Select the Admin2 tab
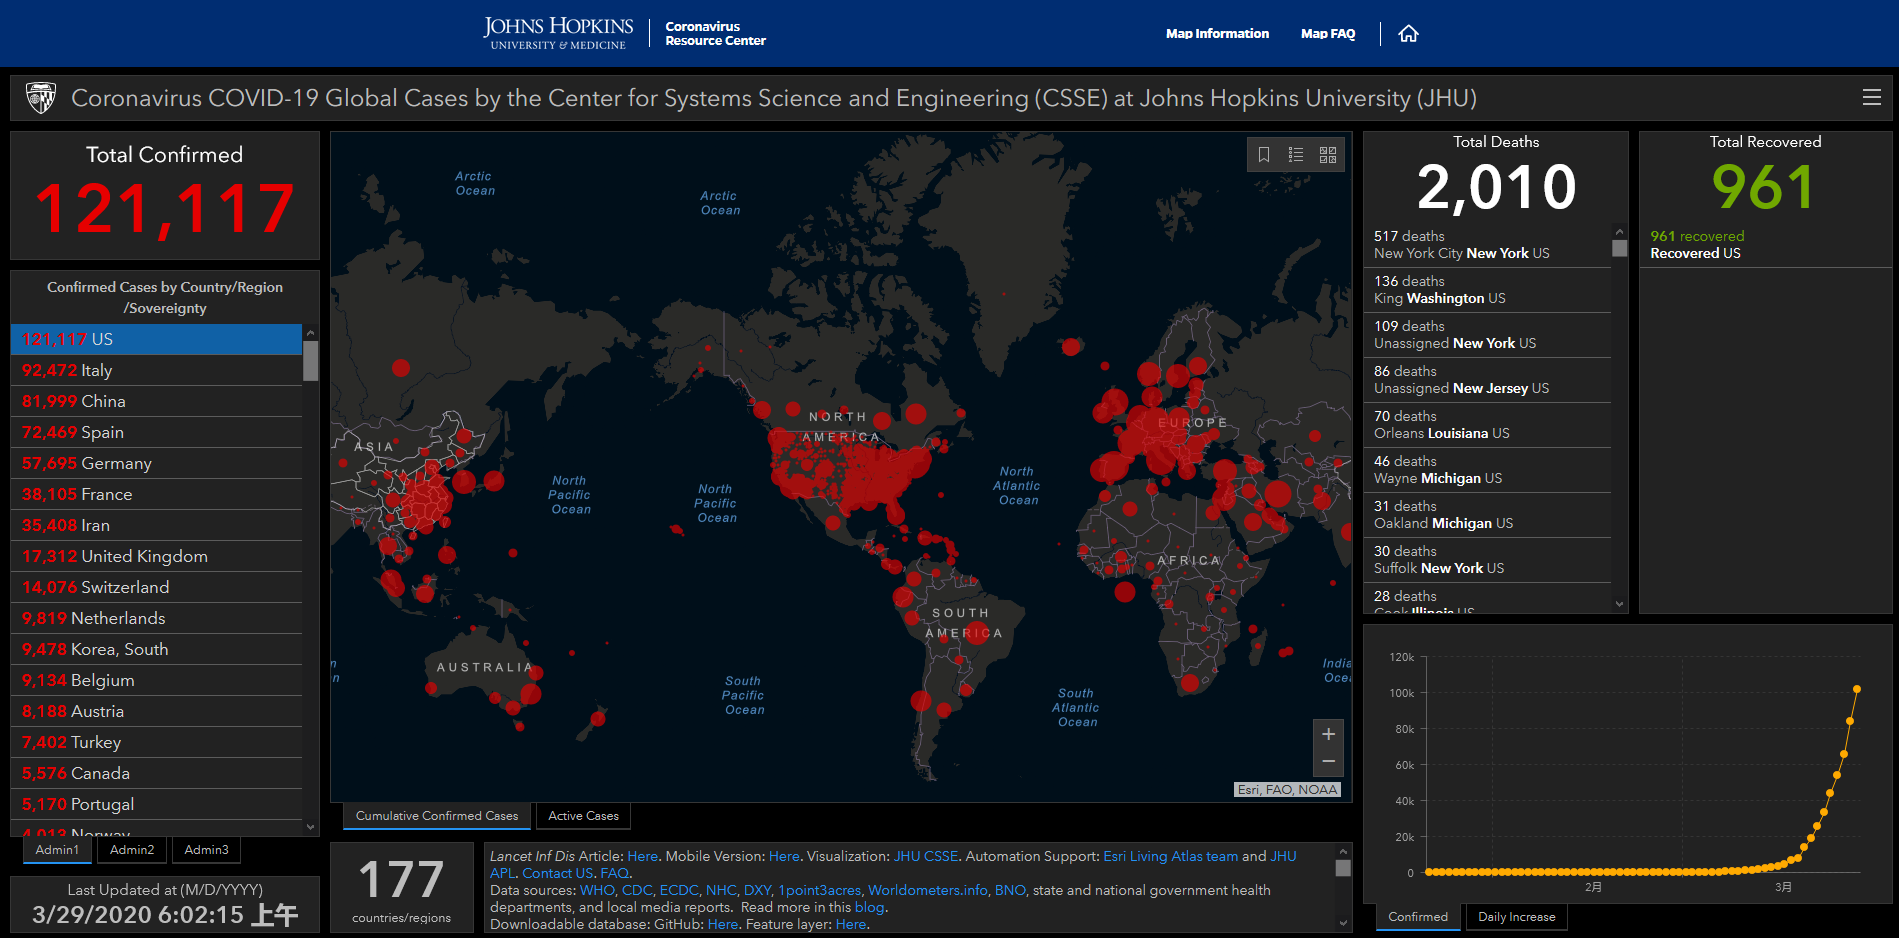This screenshot has height=938, width=1899. (132, 850)
